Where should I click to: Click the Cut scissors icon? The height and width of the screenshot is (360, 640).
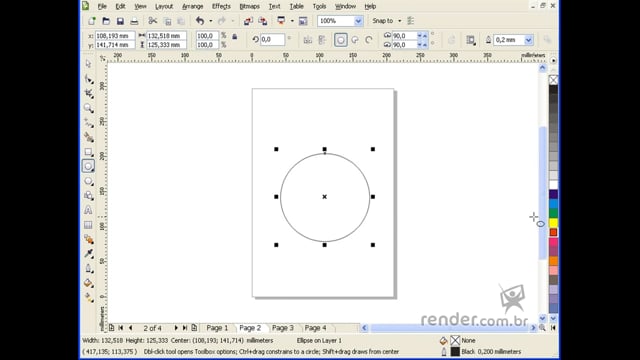(153, 21)
